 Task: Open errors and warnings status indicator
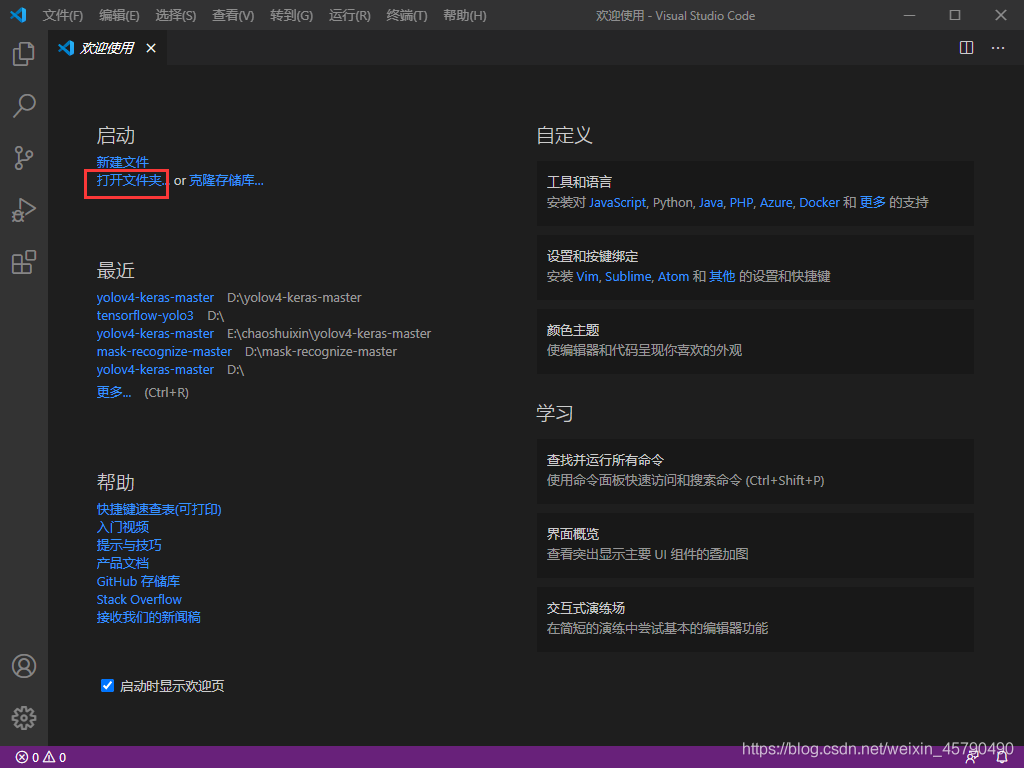pos(40,758)
